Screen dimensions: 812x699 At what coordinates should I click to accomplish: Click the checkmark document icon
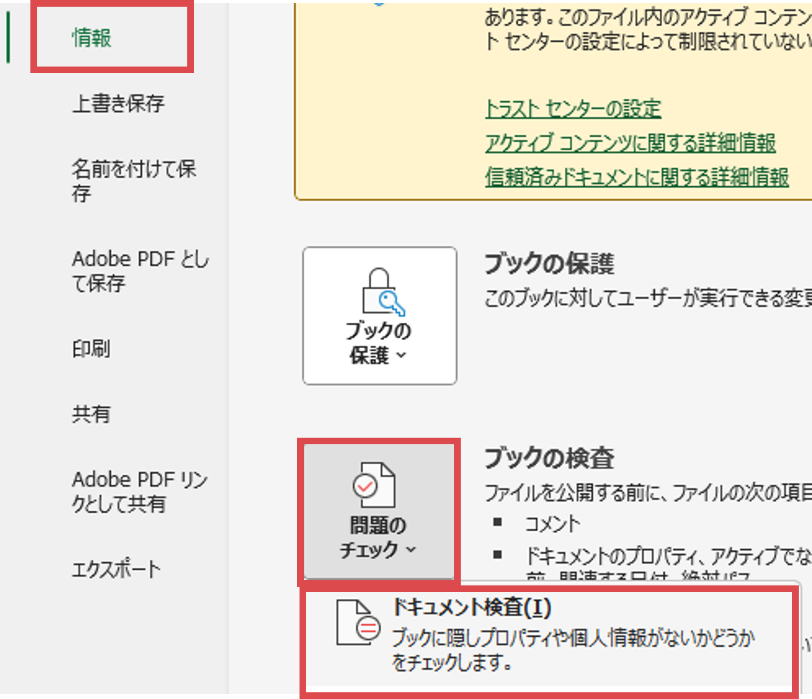pos(374,485)
